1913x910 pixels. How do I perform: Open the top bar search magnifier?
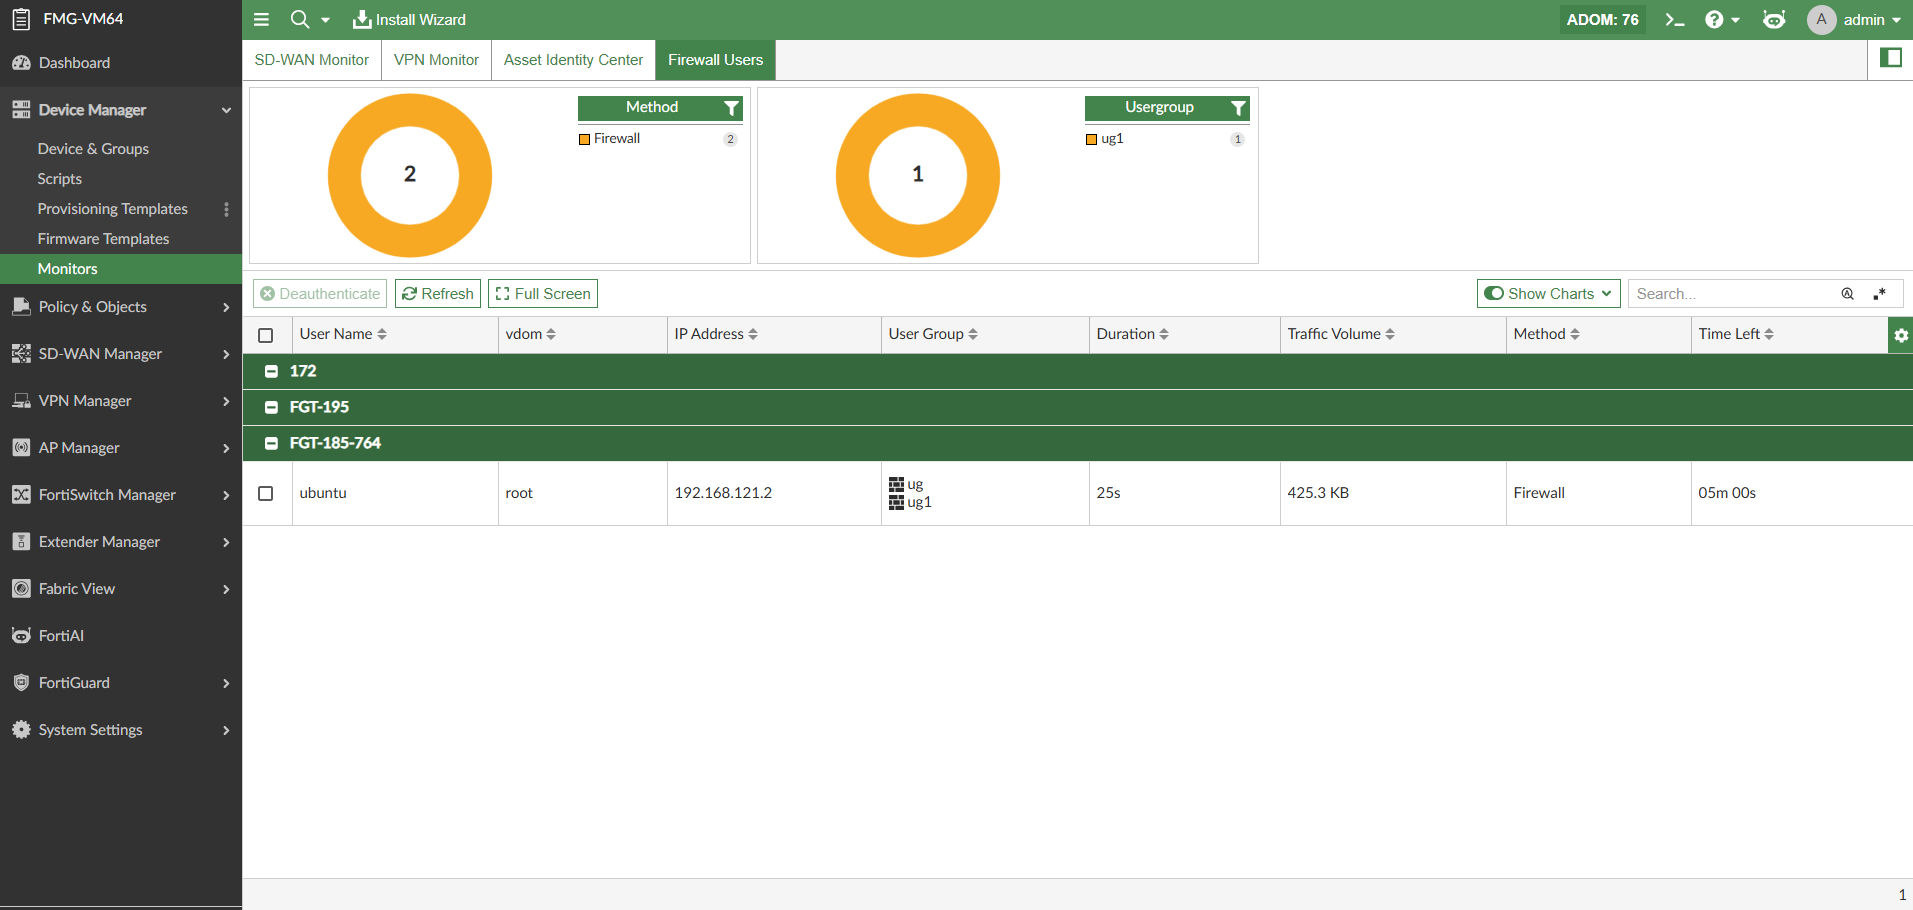299,19
